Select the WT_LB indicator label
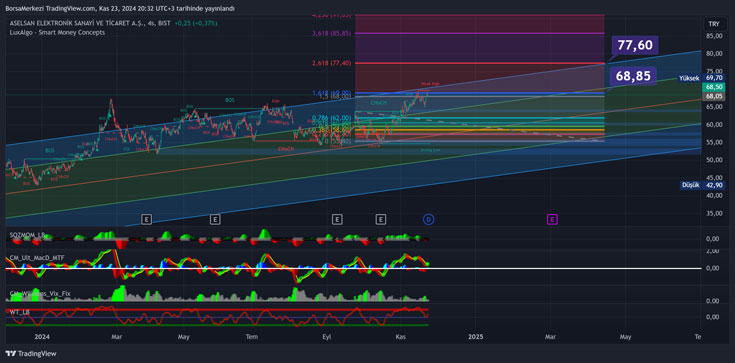The height and width of the screenshot is (363, 735). pyautogui.click(x=20, y=311)
